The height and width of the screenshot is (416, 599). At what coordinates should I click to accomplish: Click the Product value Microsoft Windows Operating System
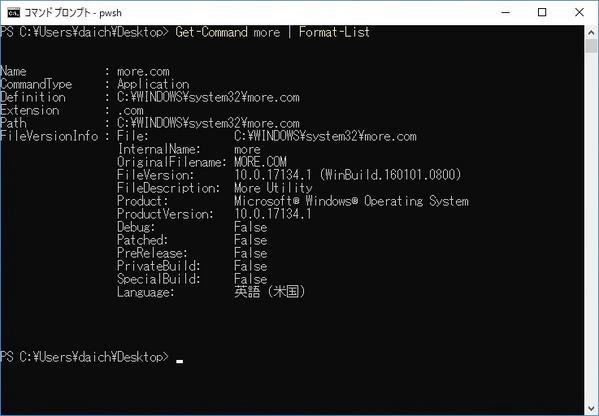(351, 201)
